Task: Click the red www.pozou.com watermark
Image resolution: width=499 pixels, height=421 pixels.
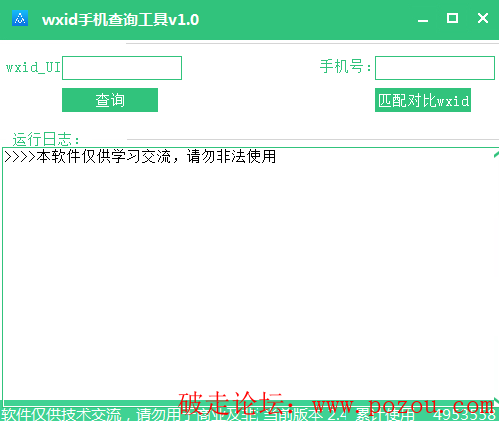Action: pos(403,405)
